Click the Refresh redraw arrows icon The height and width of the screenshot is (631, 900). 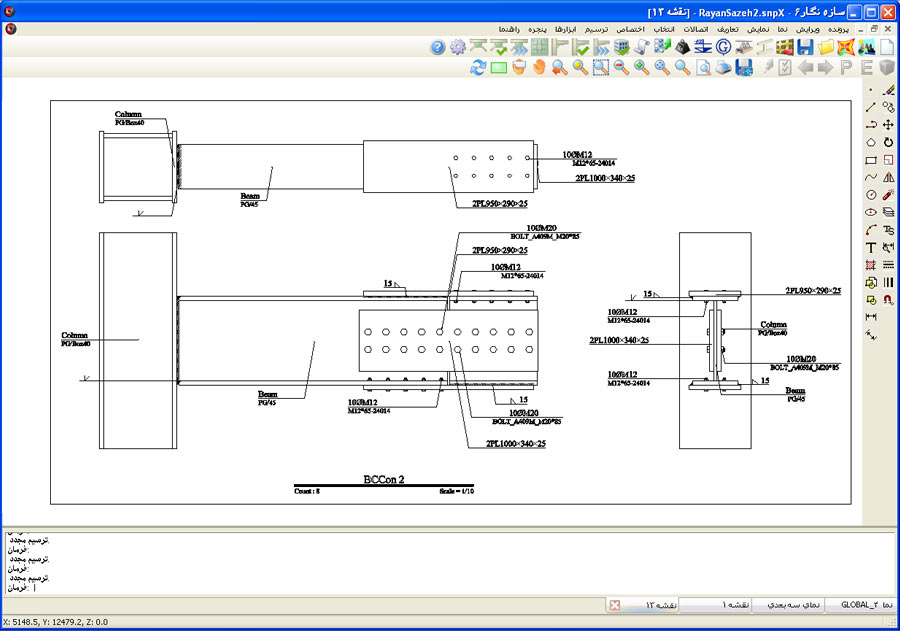coord(477,68)
